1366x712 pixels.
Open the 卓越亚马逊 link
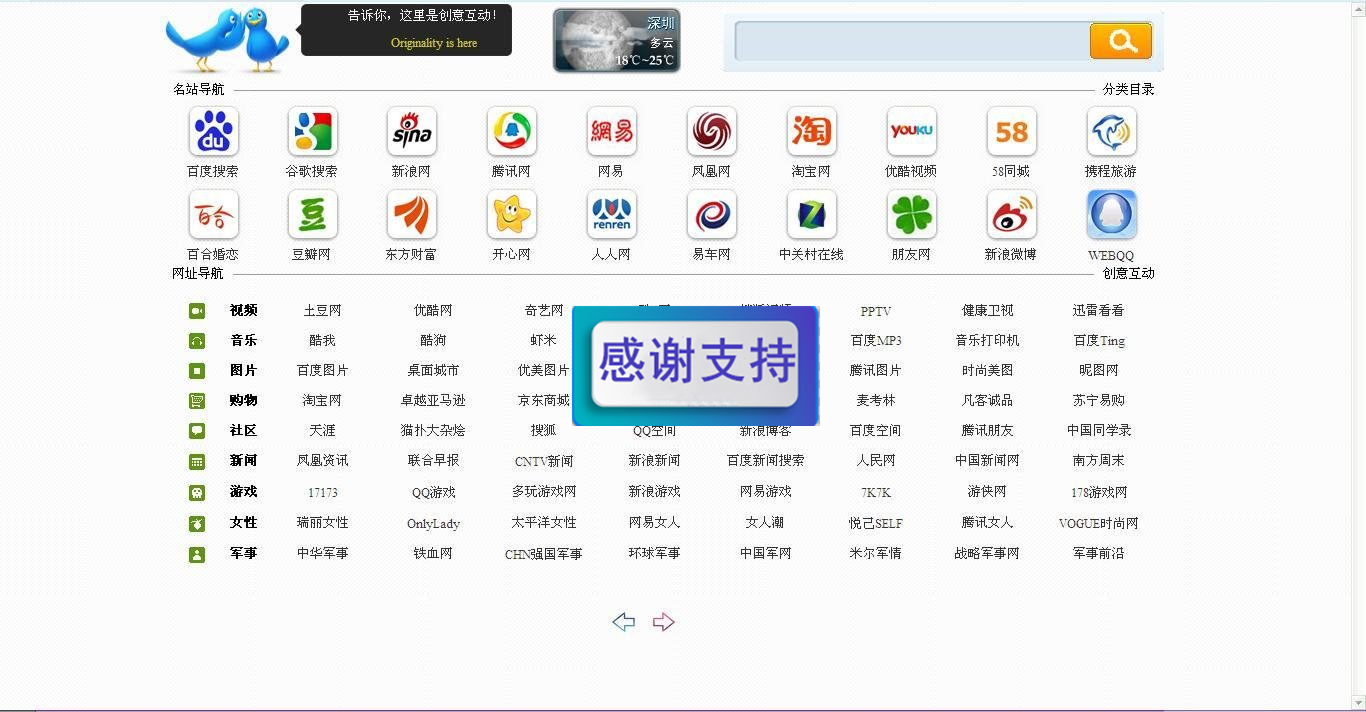(x=433, y=400)
